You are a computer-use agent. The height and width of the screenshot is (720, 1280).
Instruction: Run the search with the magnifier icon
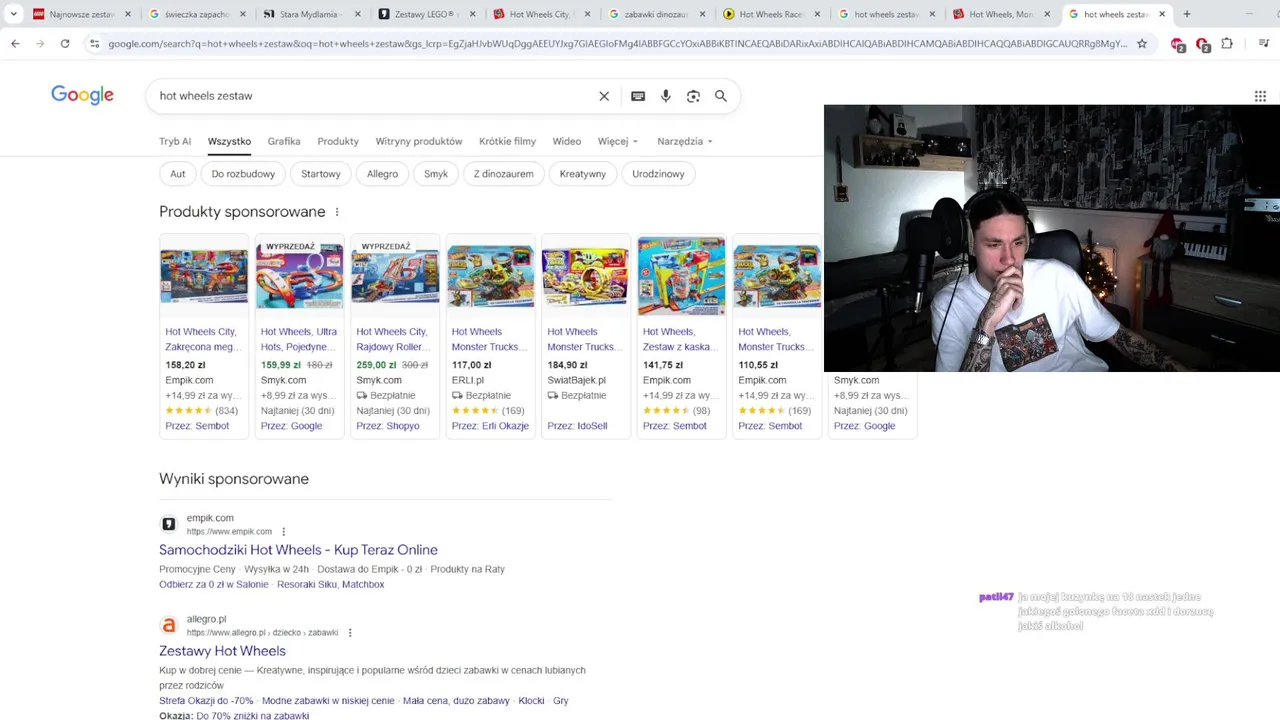(x=721, y=96)
